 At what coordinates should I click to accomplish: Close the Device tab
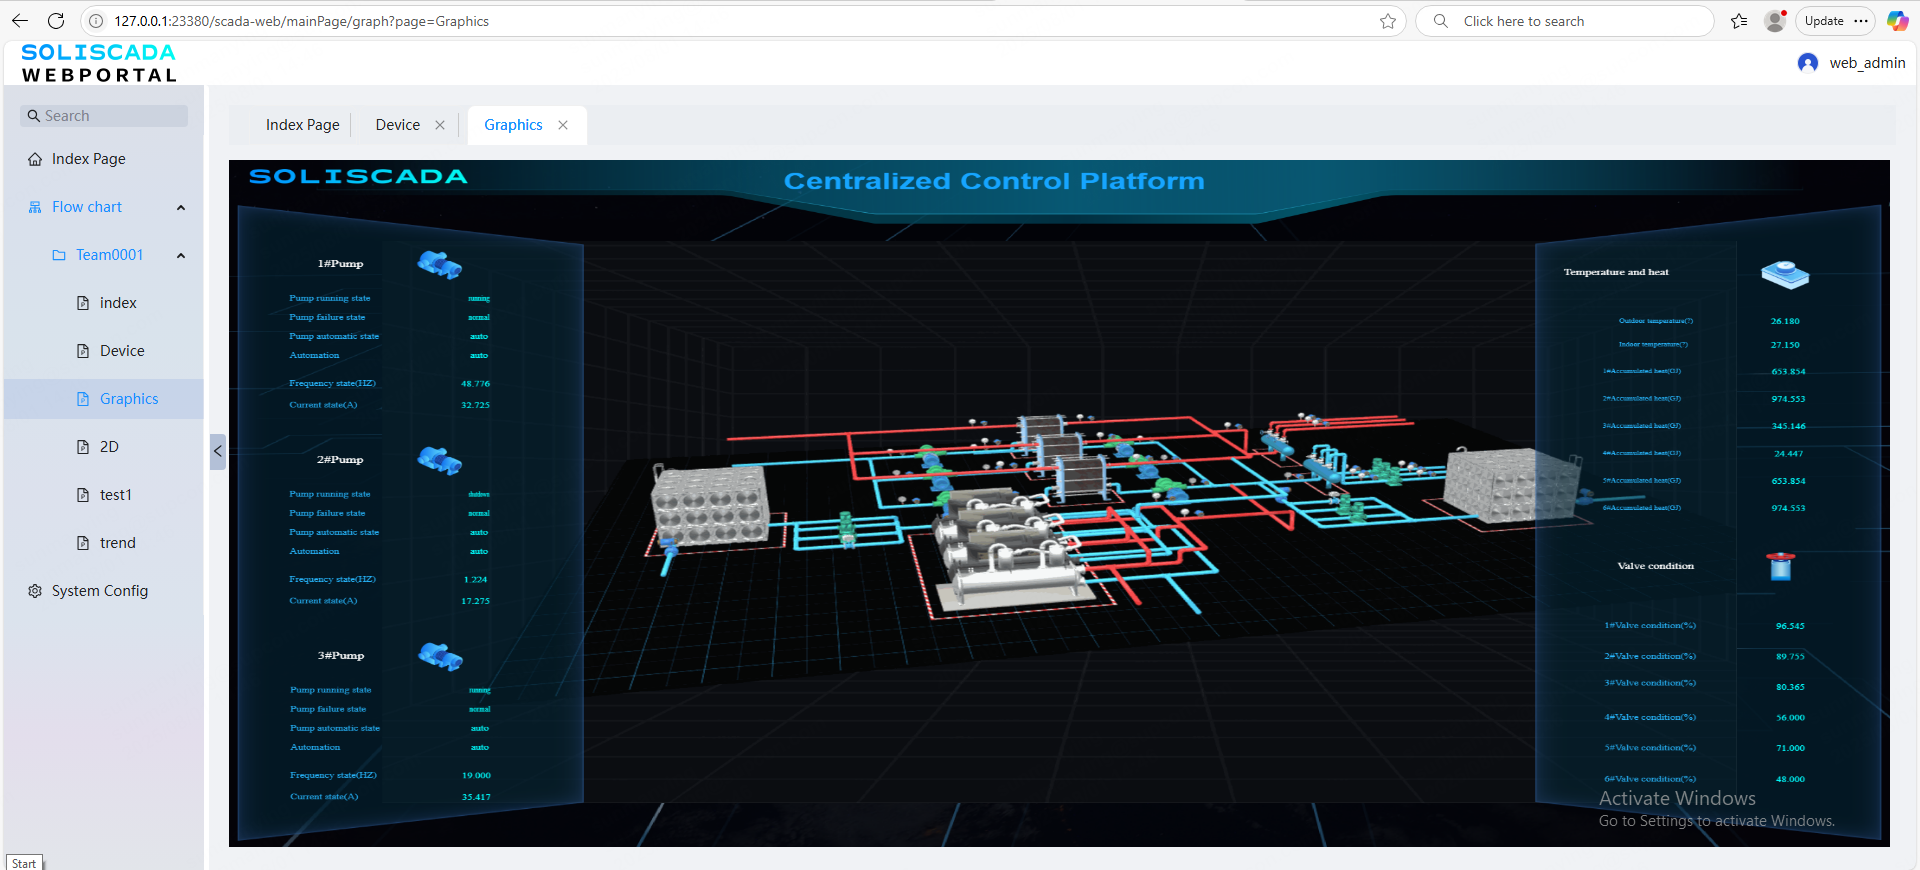(x=440, y=125)
